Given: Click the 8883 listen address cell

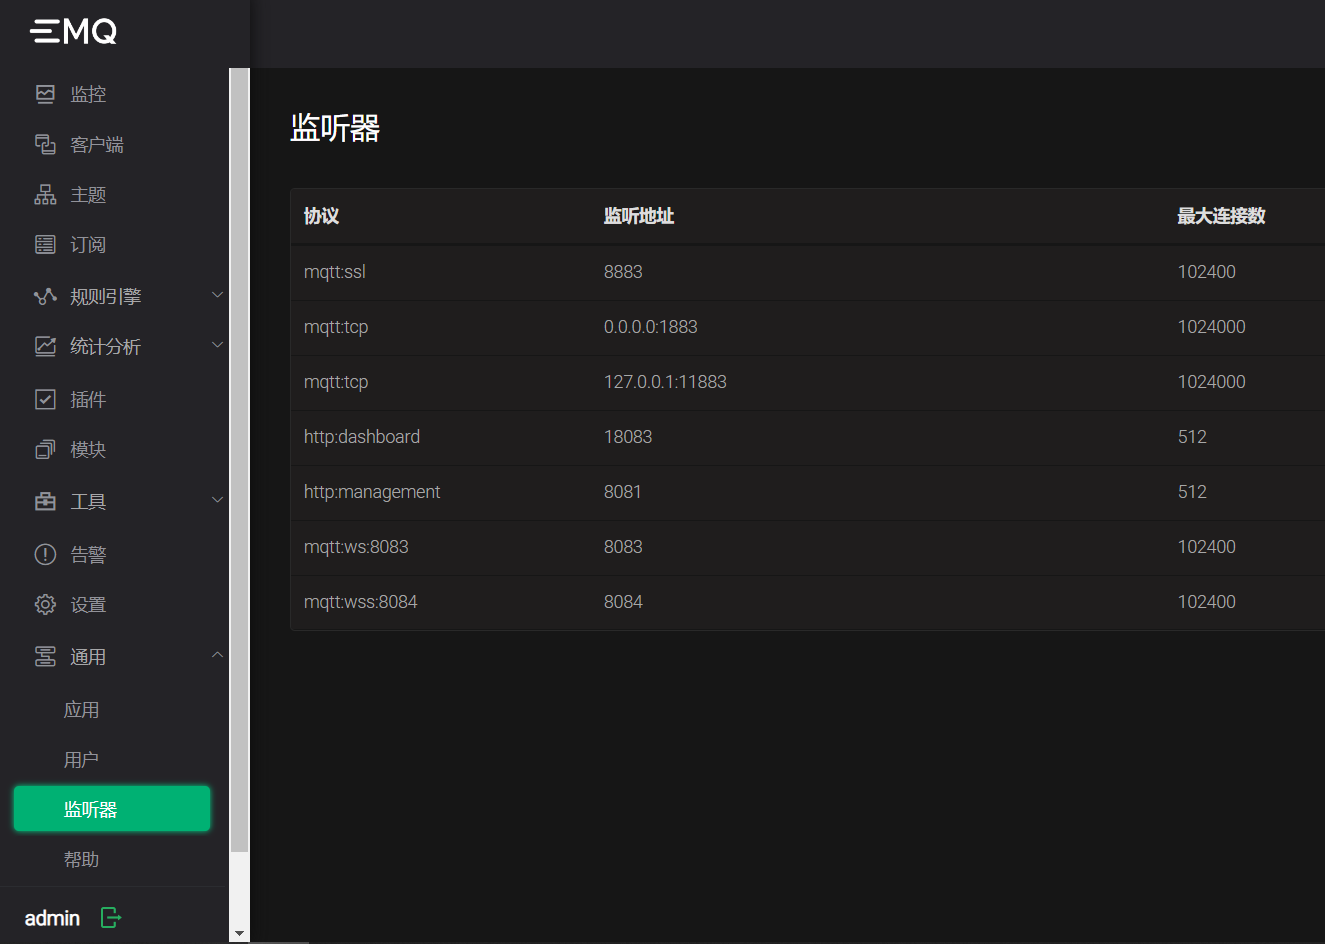Looking at the screenshot, I should point(623,272).
